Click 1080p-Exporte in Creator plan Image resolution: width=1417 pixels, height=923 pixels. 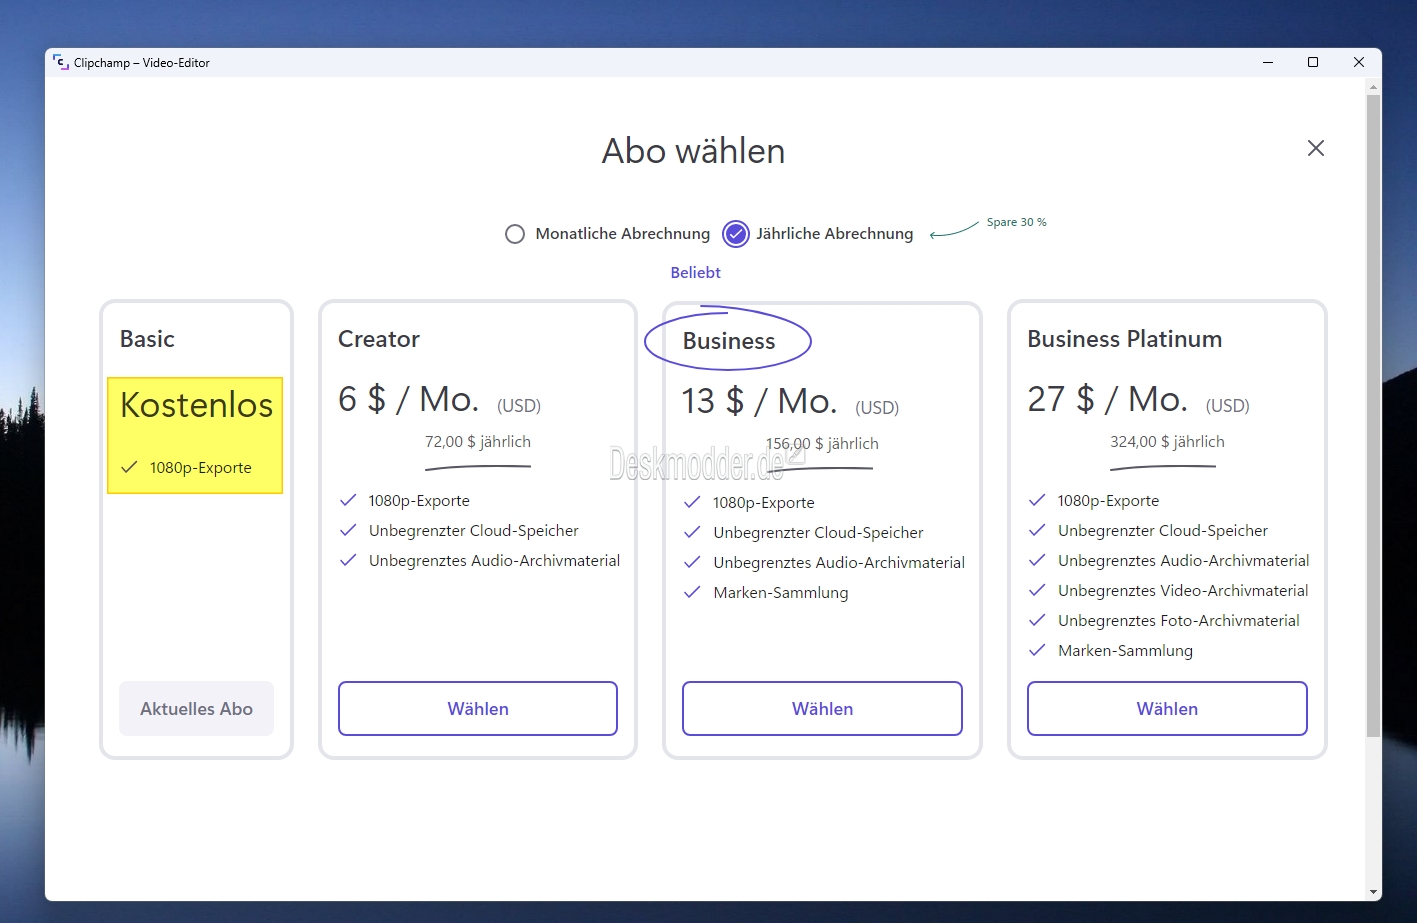419,501
